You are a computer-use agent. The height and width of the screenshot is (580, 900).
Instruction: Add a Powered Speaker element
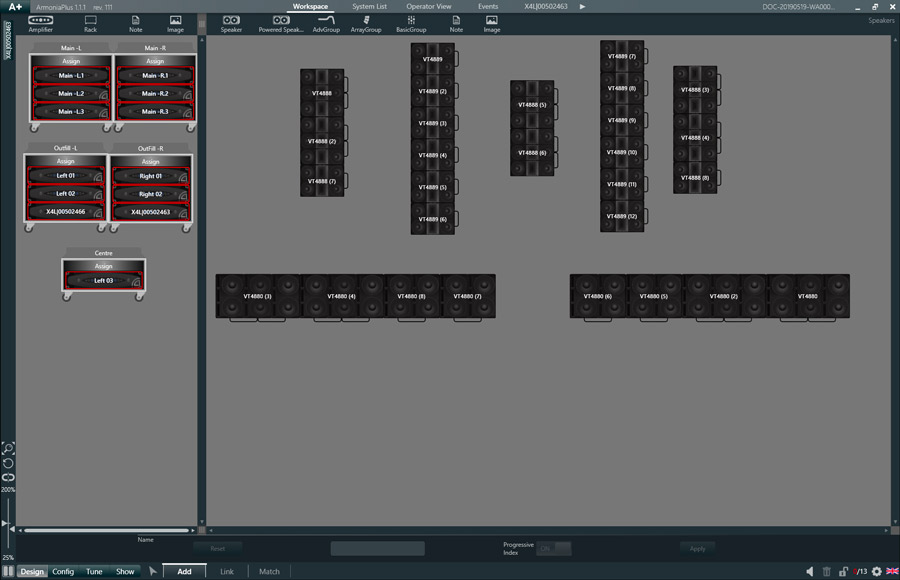click(x=281, y=24)
